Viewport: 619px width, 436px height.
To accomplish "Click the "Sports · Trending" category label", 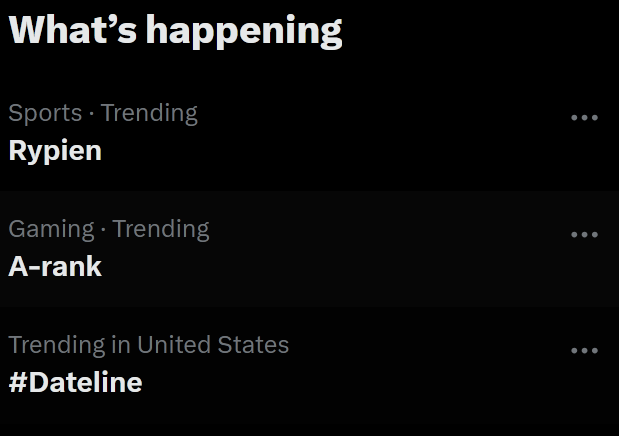I will tap(103, 113).
